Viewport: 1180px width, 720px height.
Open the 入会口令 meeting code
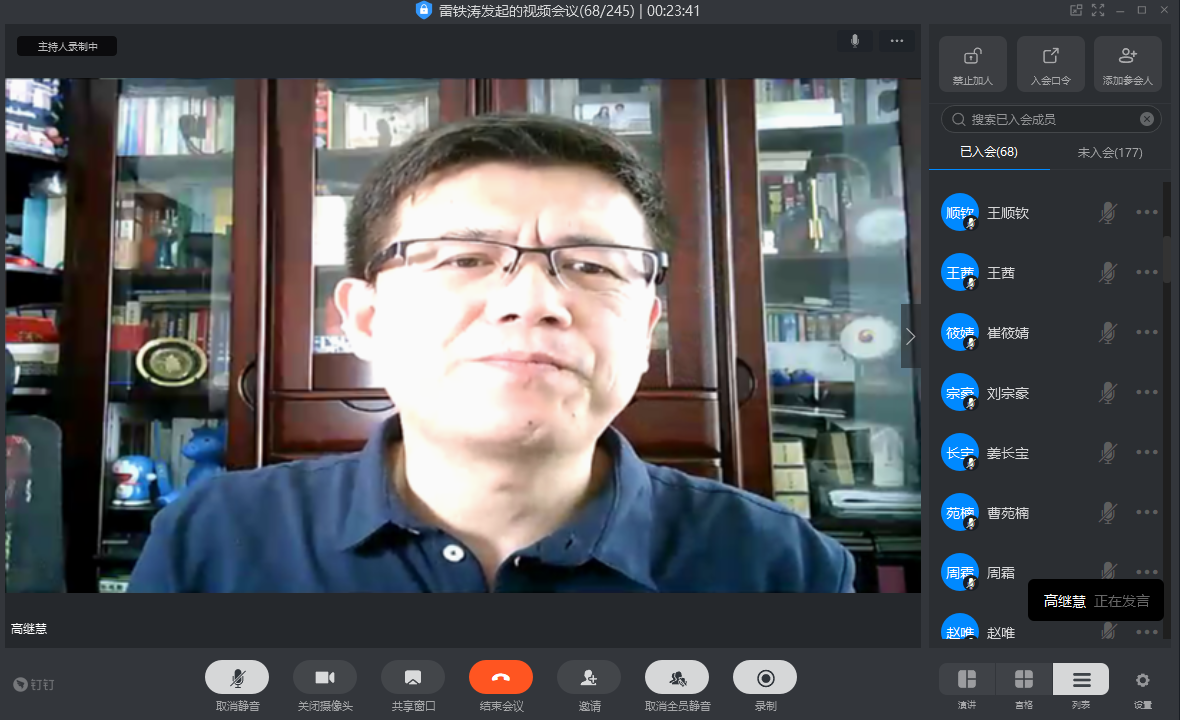(1050, 57)
